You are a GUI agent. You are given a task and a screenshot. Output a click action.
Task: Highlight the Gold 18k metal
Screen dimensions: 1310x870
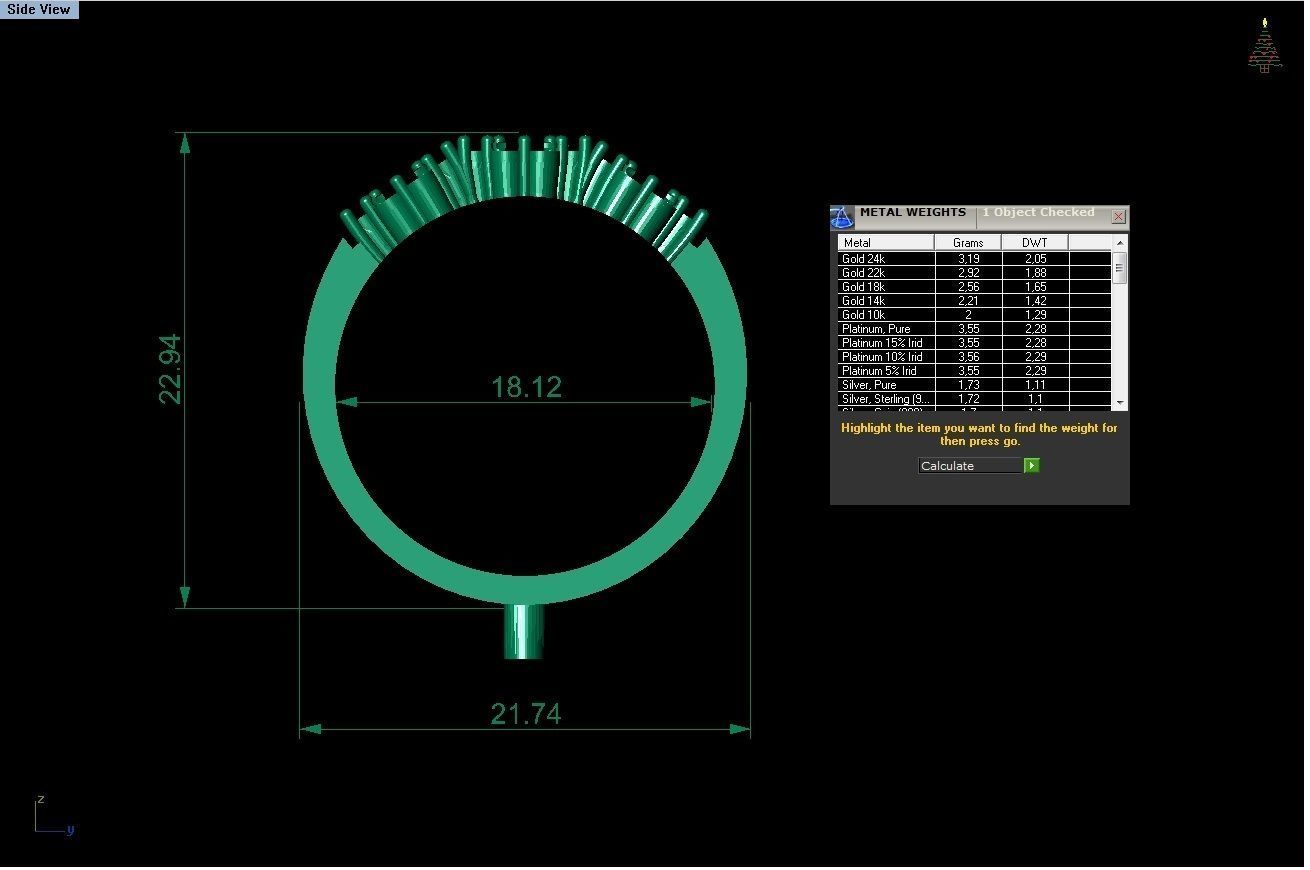pyautogui.click(x=975, y=287)
